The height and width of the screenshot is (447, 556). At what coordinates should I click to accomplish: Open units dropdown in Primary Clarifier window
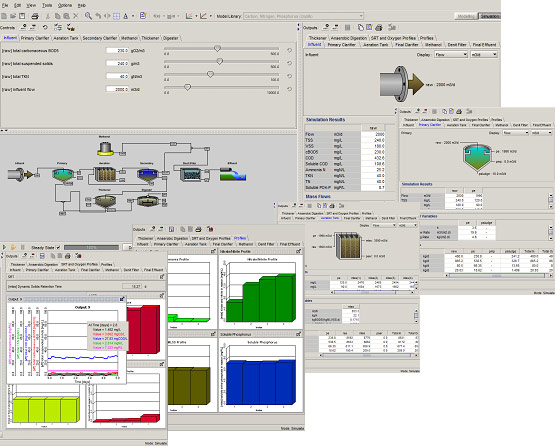click(x=541, y=133)
